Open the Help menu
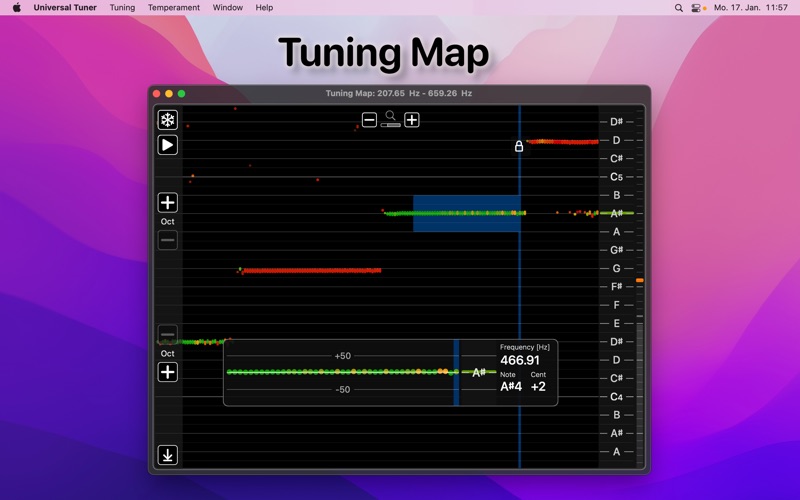This screenshot has height=500, width=800. pyautogui.click(x=264, y=8)
